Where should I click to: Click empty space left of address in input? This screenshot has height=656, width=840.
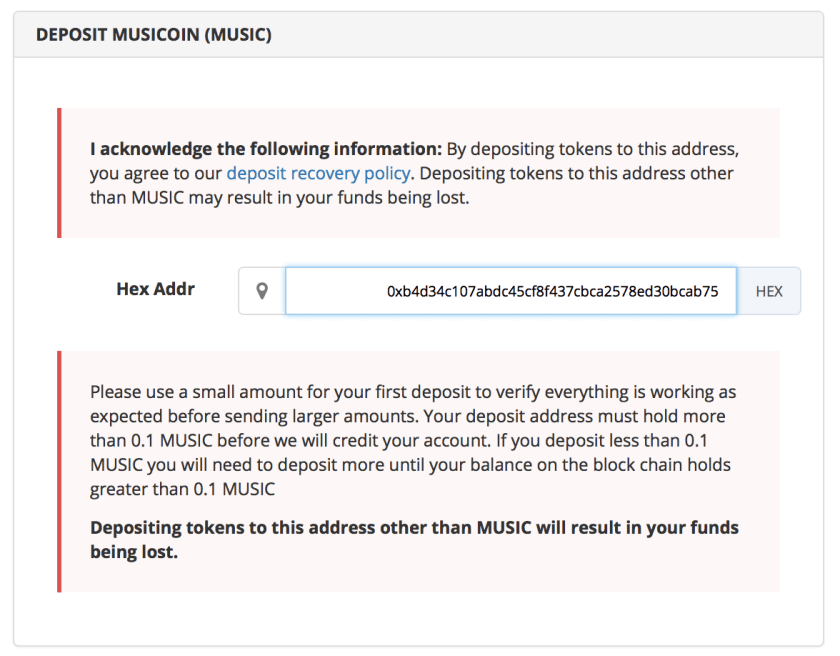pos(330,291)
